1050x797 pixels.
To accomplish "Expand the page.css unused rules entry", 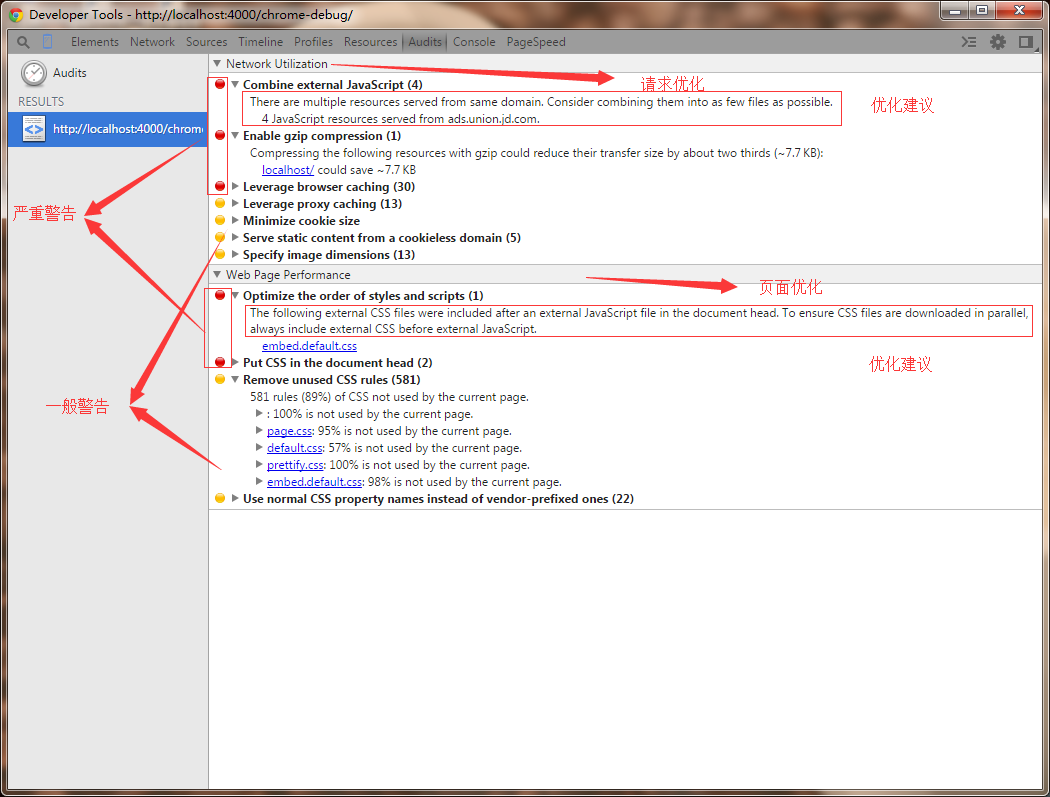I will tap(259, 430).
